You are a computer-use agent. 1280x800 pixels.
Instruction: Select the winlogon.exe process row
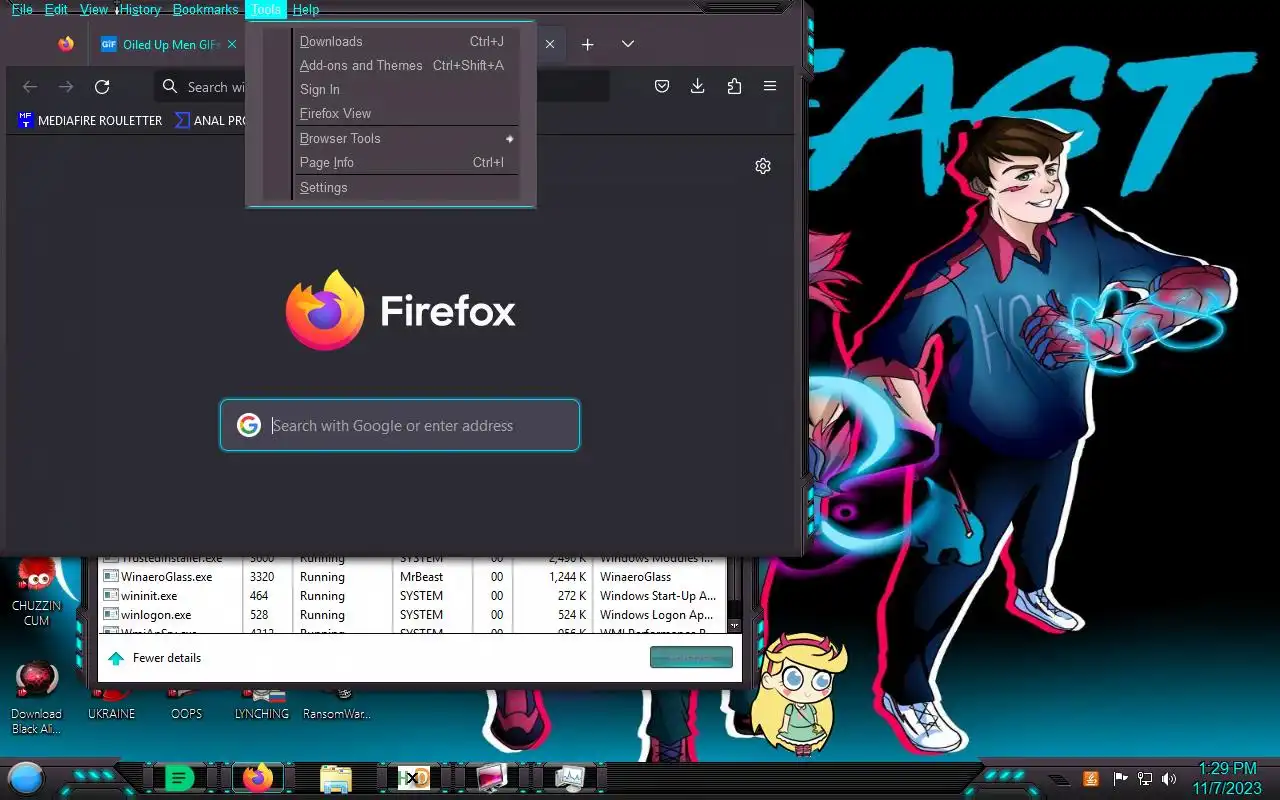click(x=412, y=615)
